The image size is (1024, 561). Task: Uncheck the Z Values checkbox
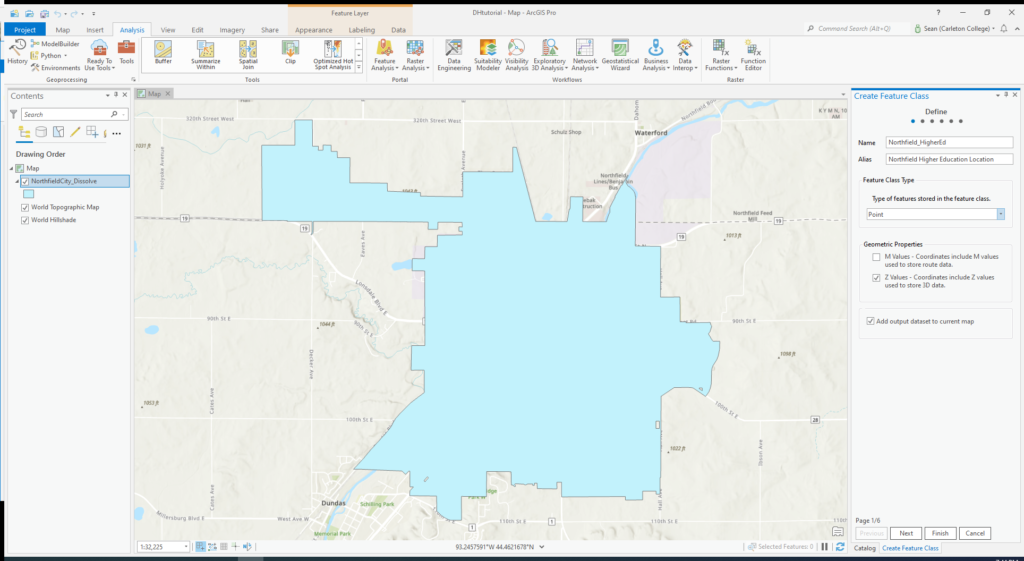pyautogui.click(x=876, y=278)
